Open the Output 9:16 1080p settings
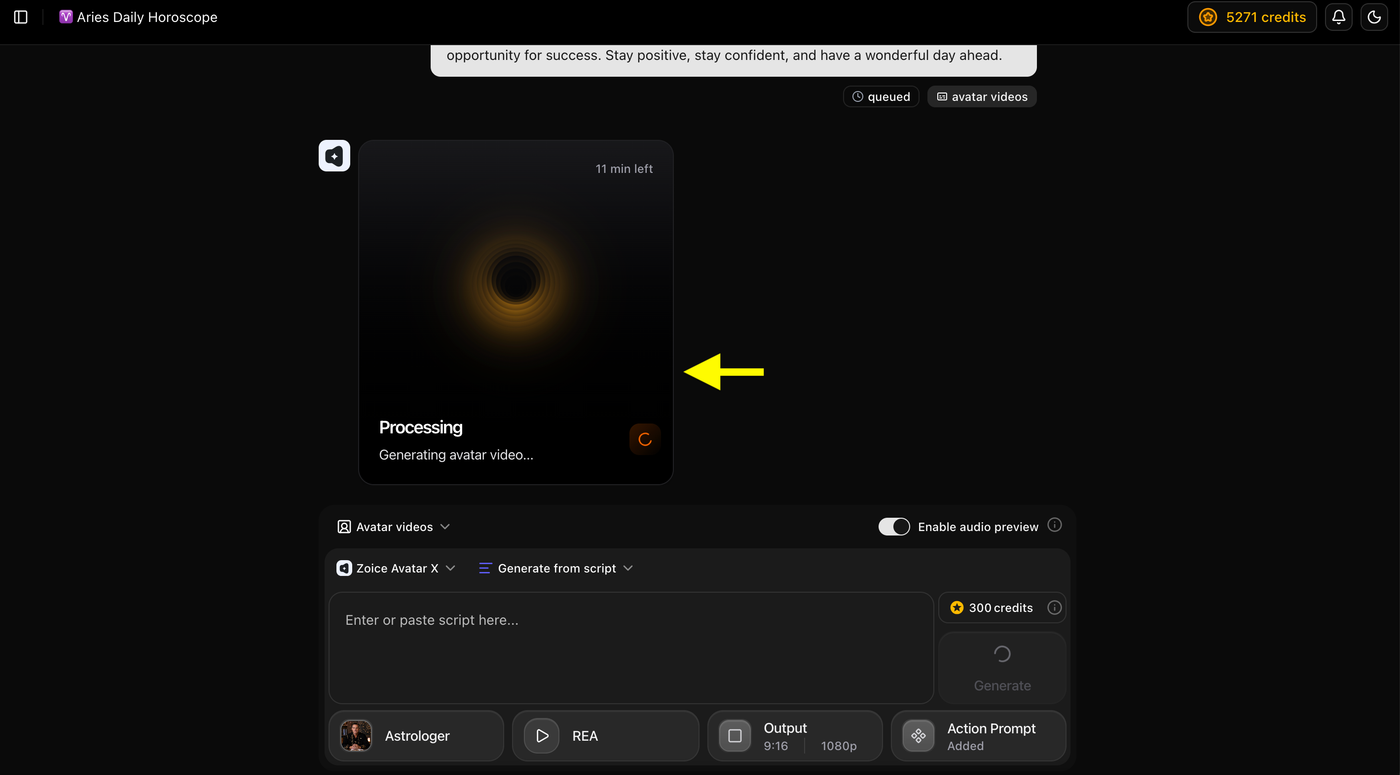Viewport: 1400px width, 775px height. click(795, 736)
